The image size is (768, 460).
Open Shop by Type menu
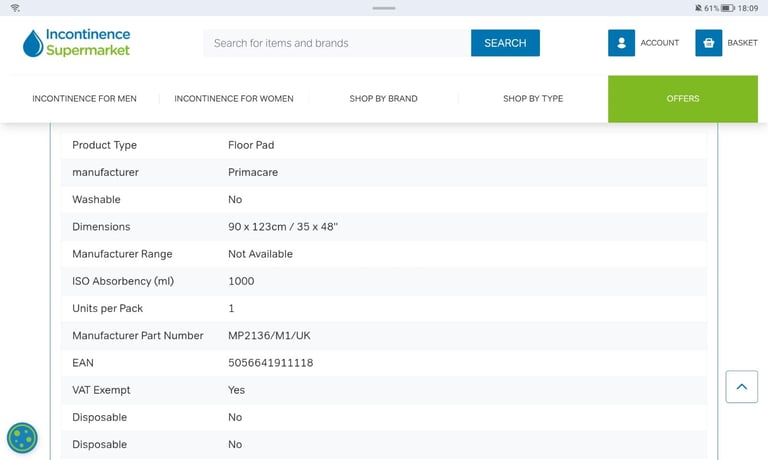pyautogui.click(x=533, y=98)
